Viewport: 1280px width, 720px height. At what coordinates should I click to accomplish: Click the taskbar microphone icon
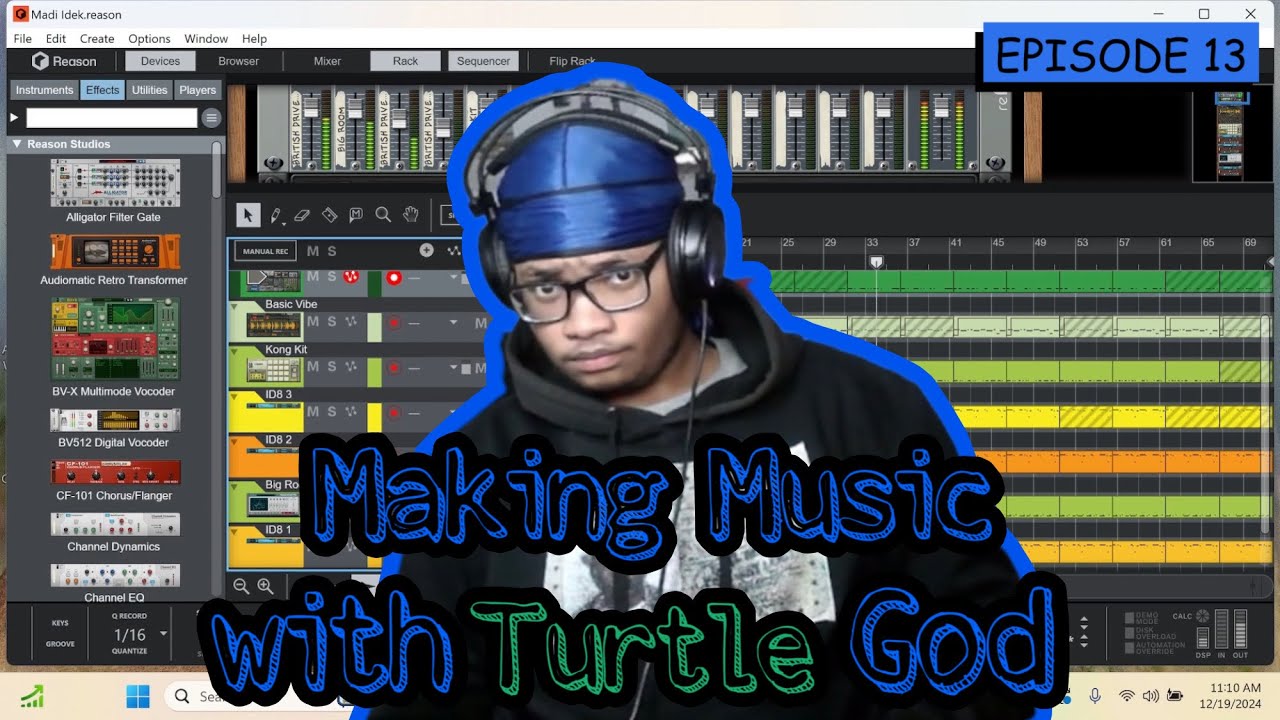[1095, 696]
